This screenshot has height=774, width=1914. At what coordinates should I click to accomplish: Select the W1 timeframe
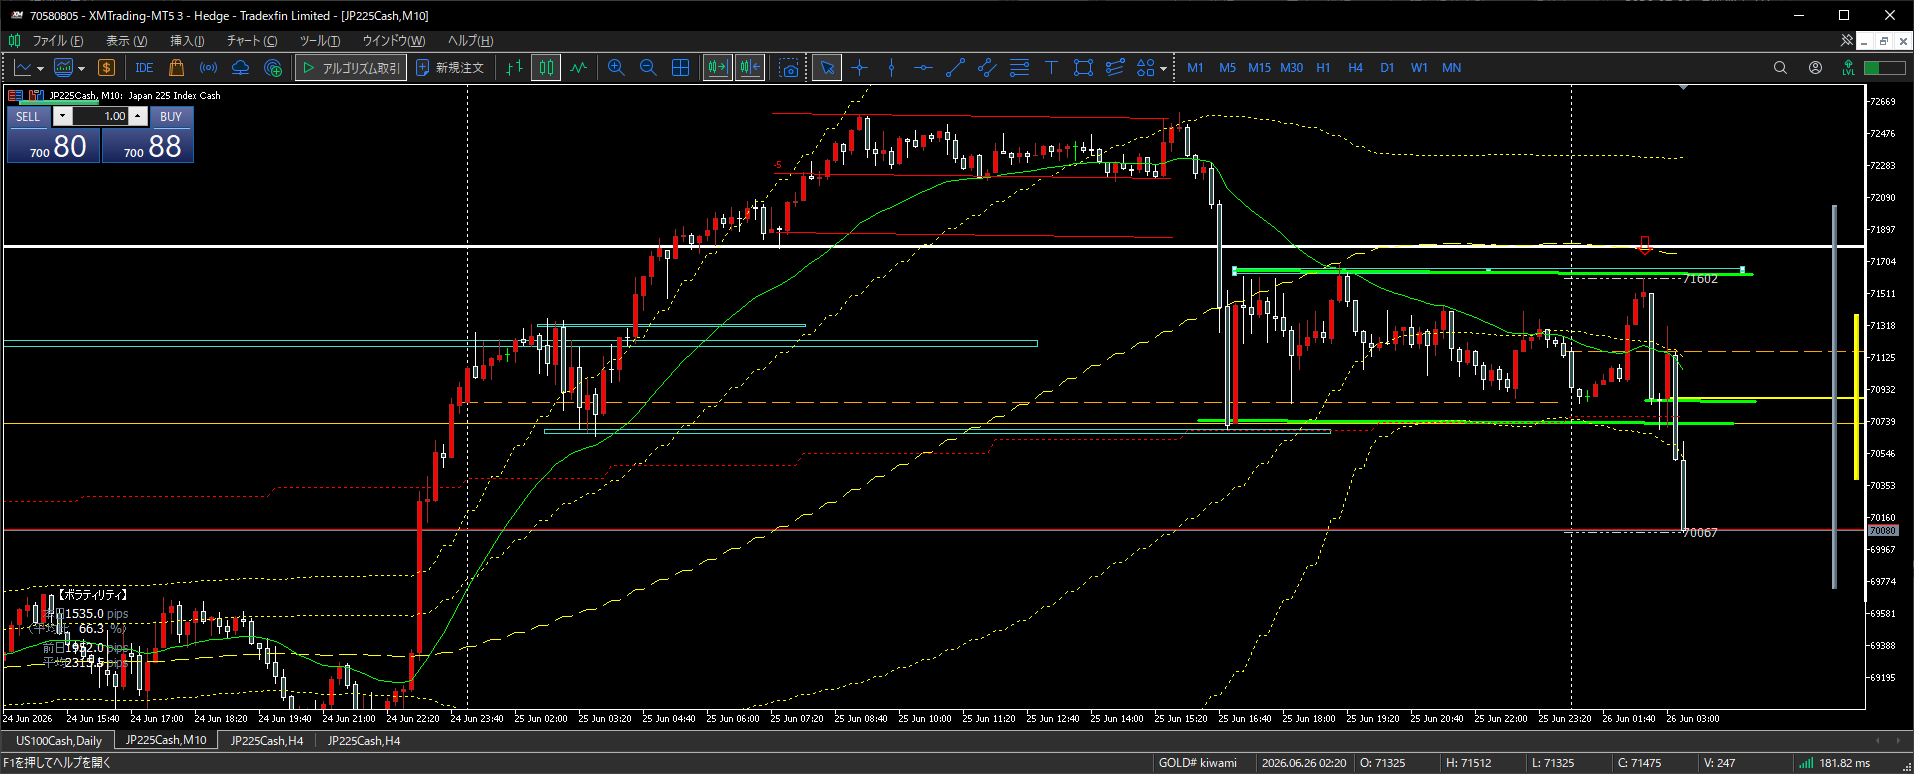tap(1419, 68)
